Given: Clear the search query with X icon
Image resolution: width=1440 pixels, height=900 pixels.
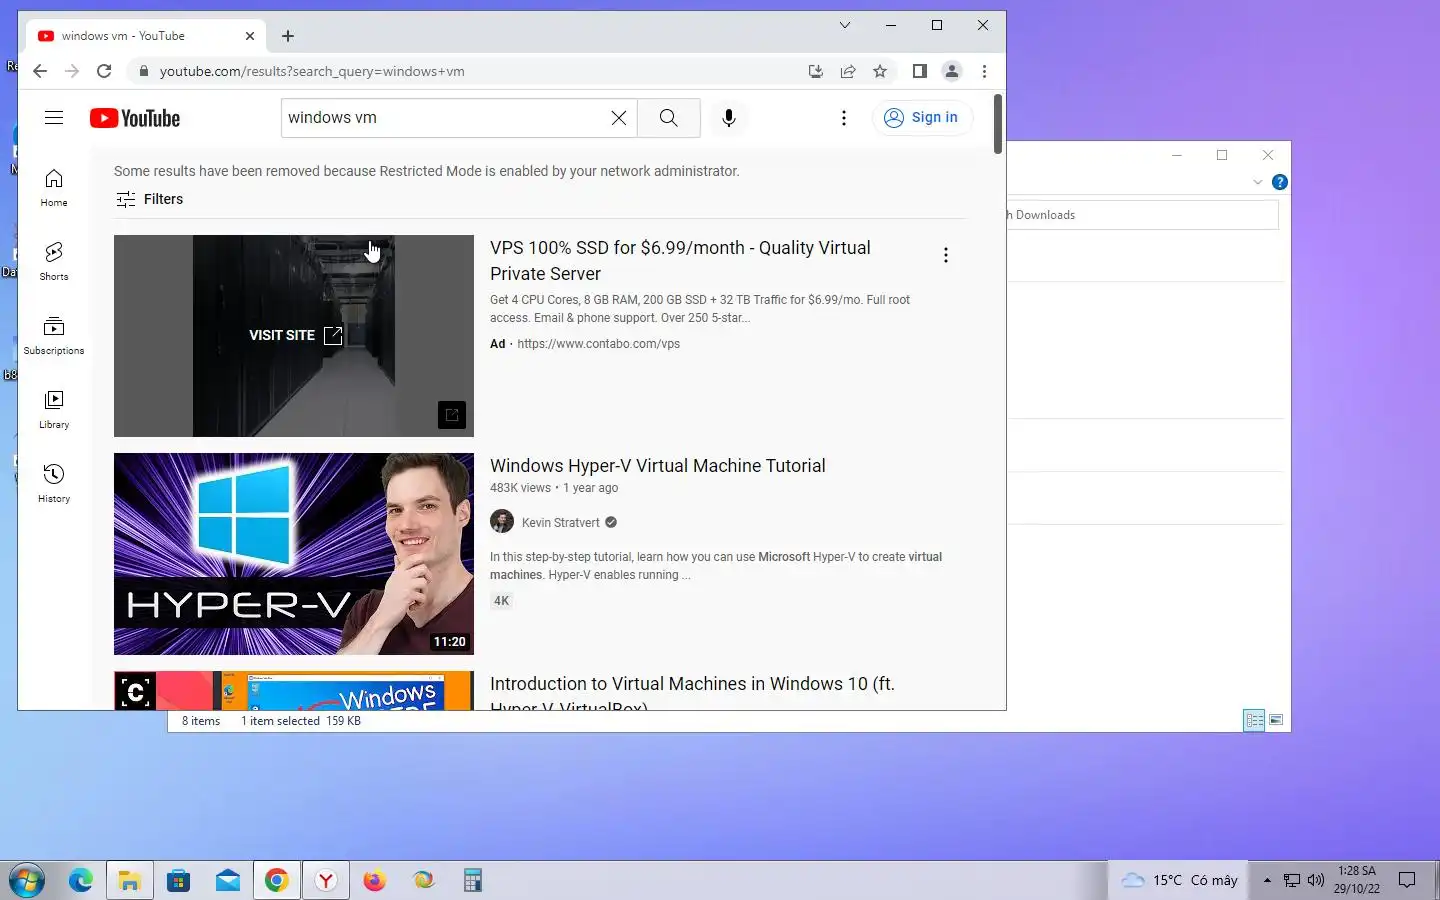Looking at the screenshot, I should click(619, 118).
